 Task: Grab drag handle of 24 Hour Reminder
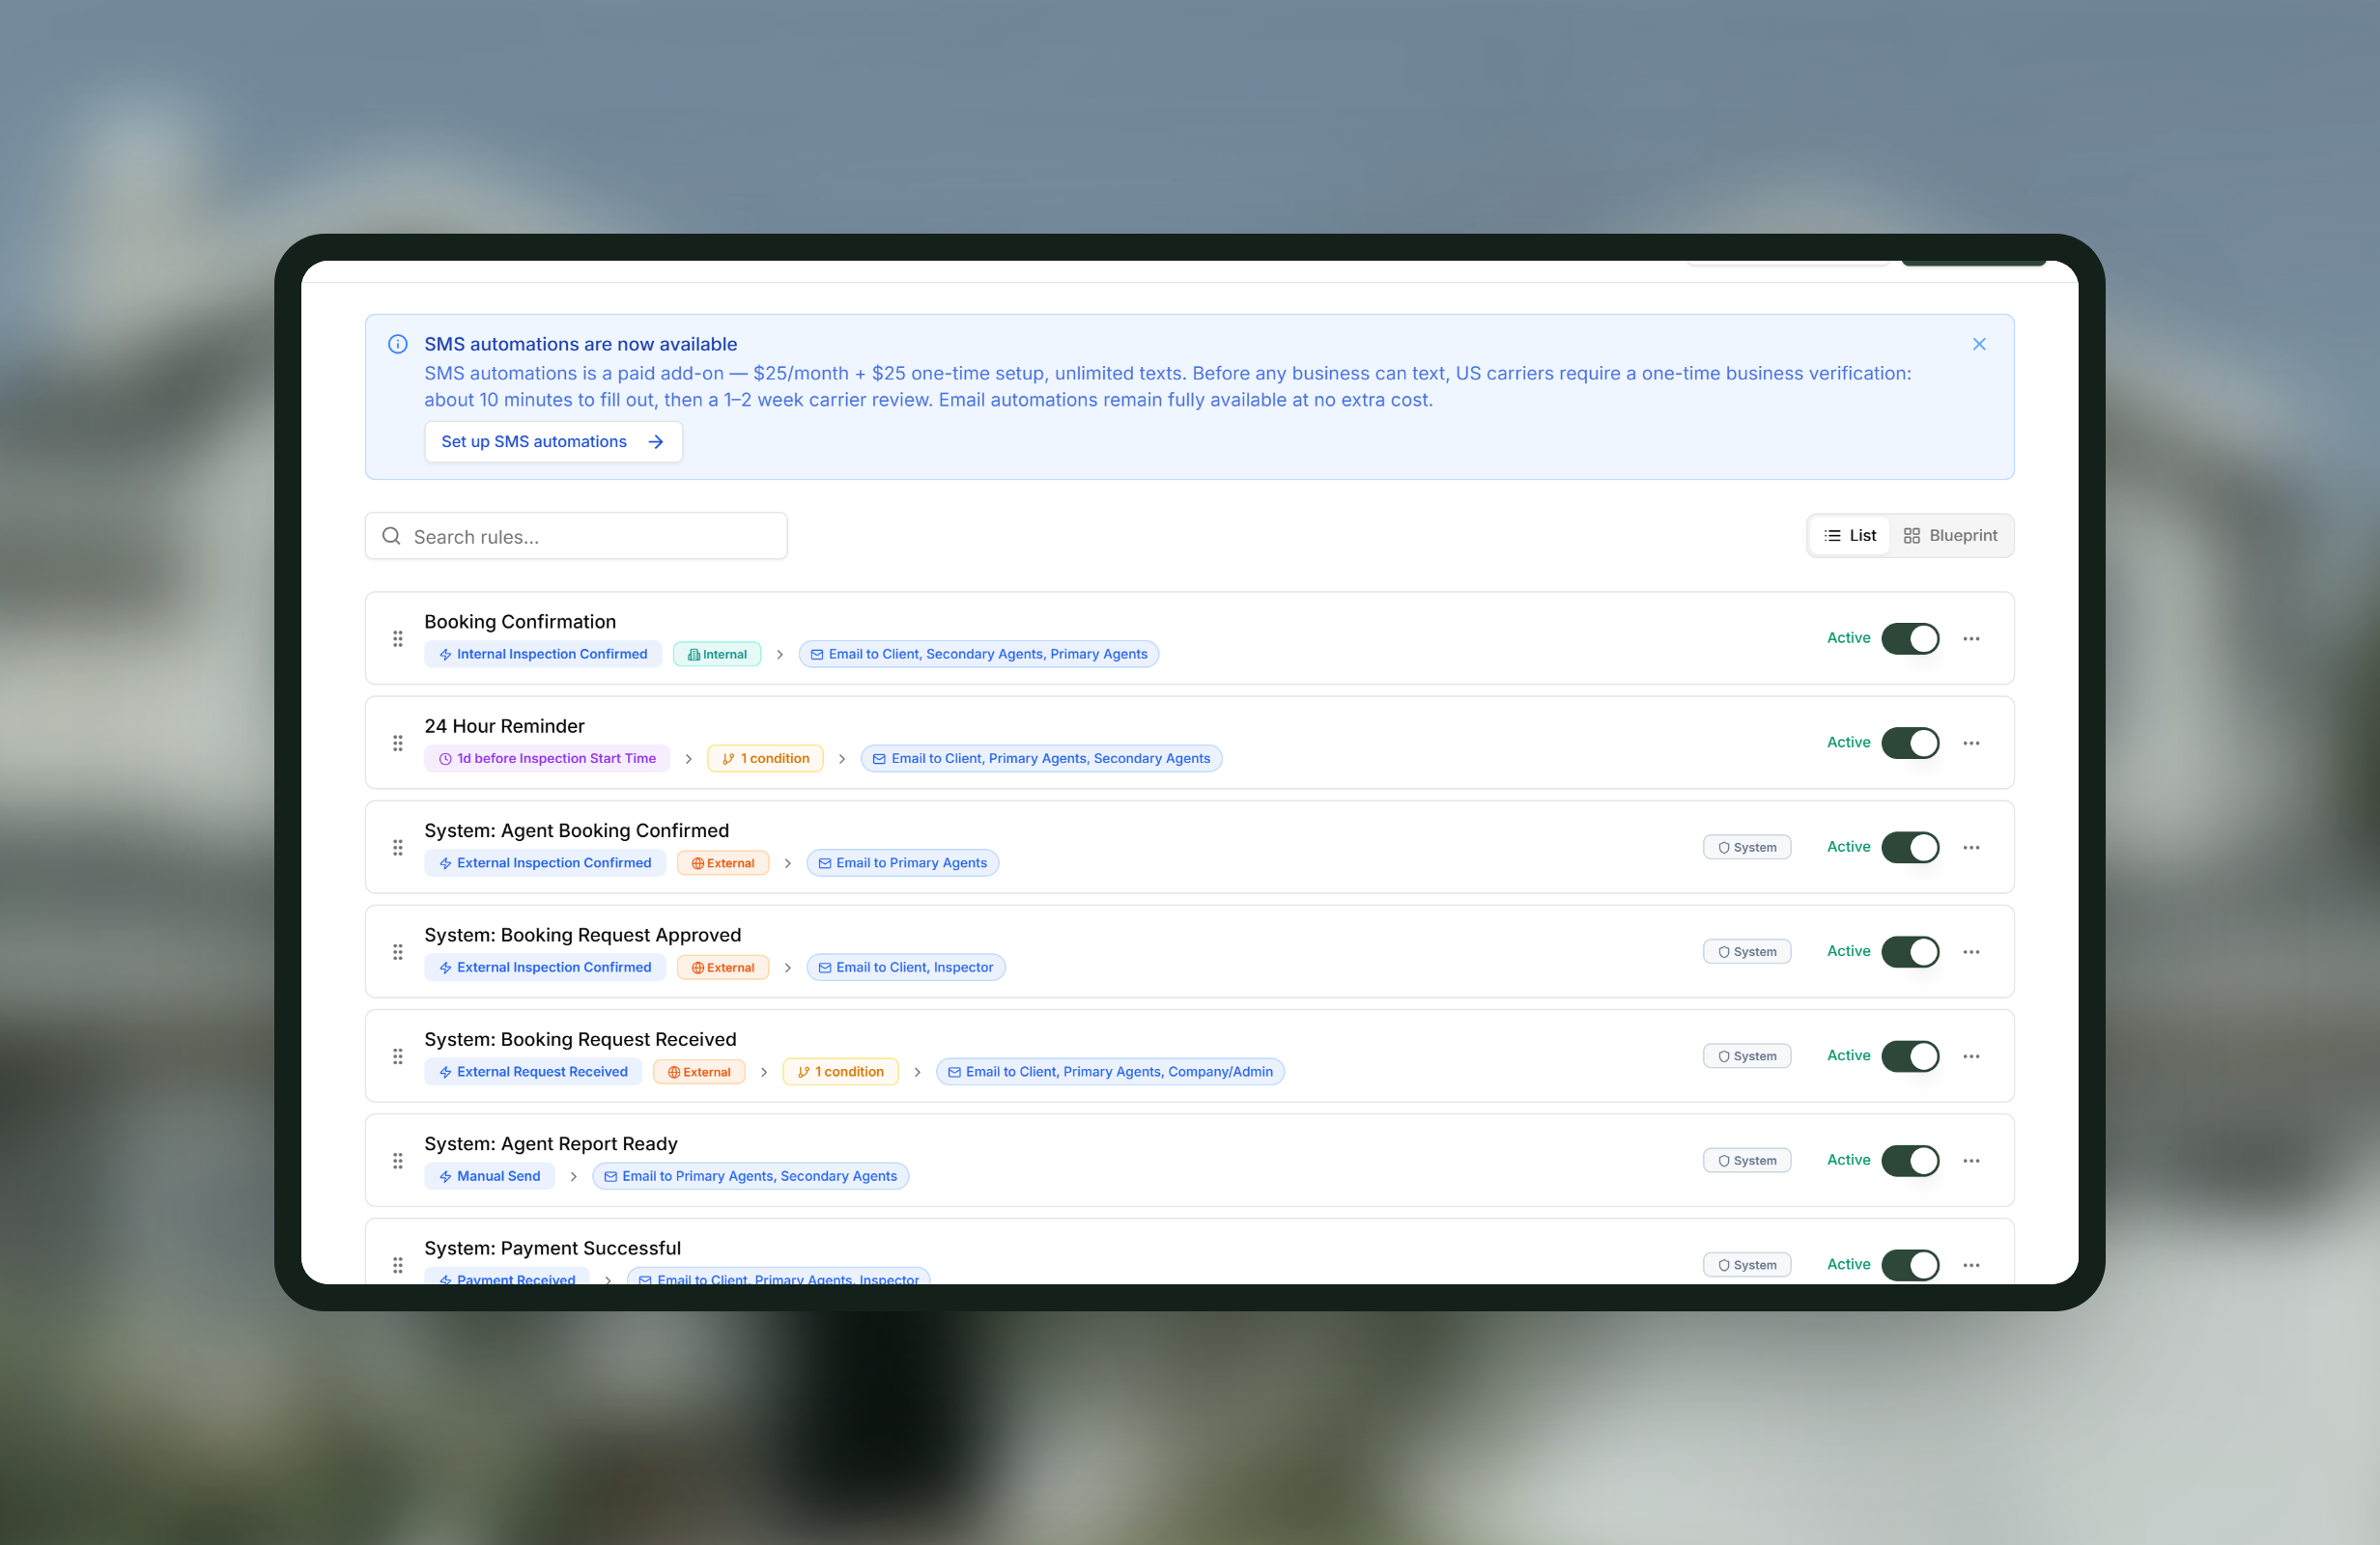[397, 743]
